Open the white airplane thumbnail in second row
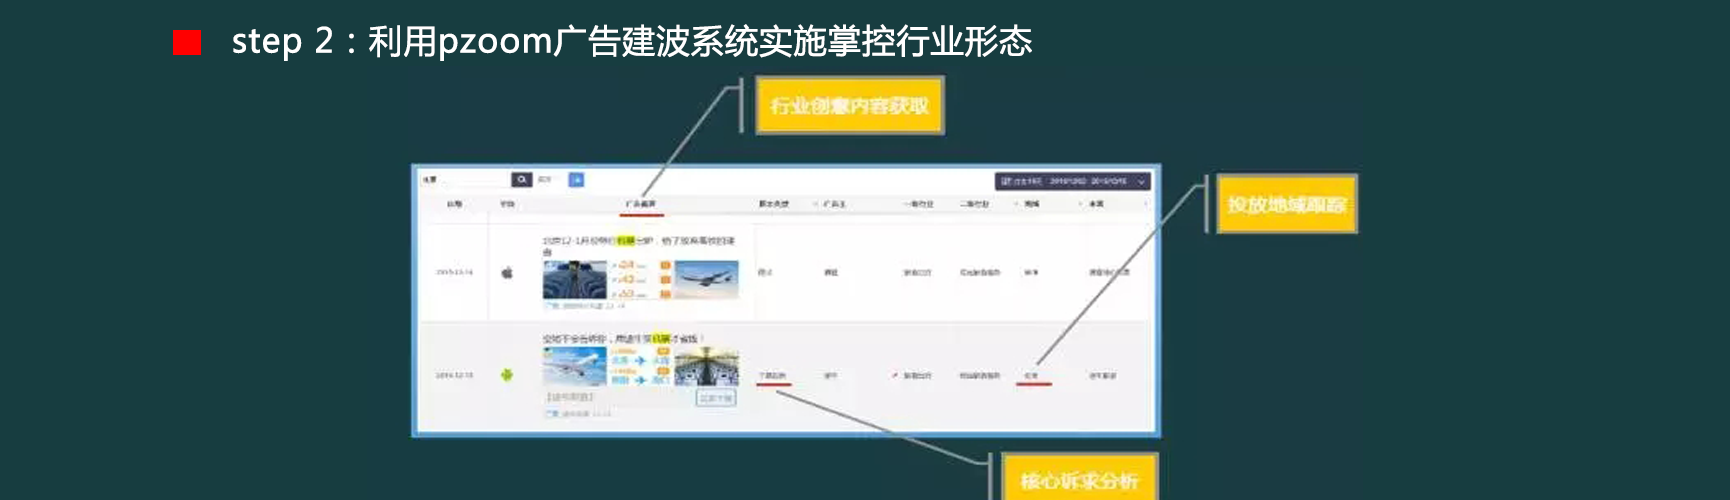Viewport: 1730px width, 500px height. [574, 367]
